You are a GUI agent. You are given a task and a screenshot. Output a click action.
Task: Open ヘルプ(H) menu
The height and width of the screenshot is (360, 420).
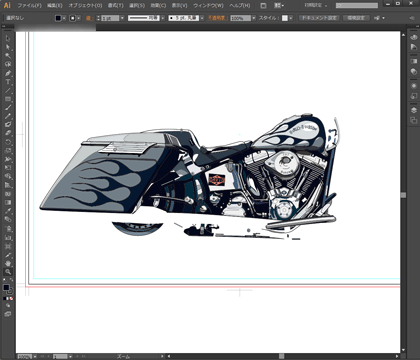coord(240,6)
